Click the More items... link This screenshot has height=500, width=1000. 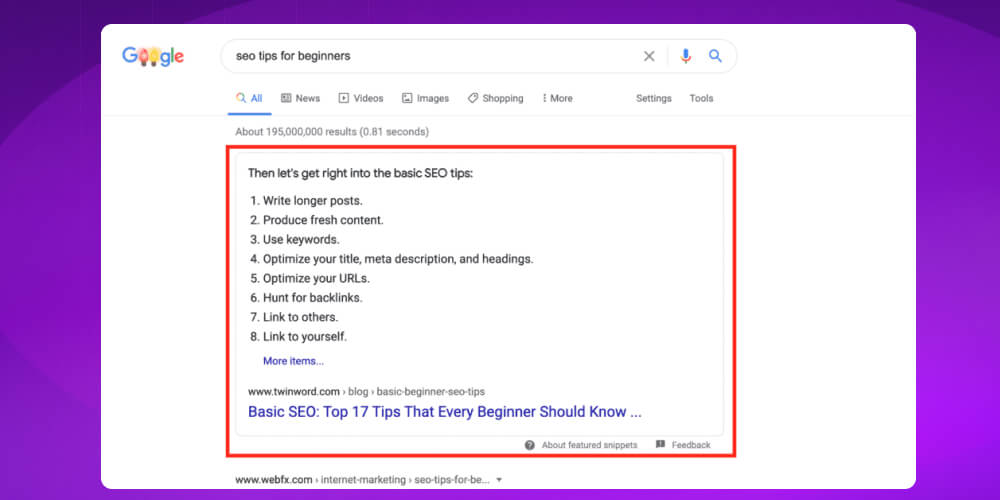pos(293,361)
